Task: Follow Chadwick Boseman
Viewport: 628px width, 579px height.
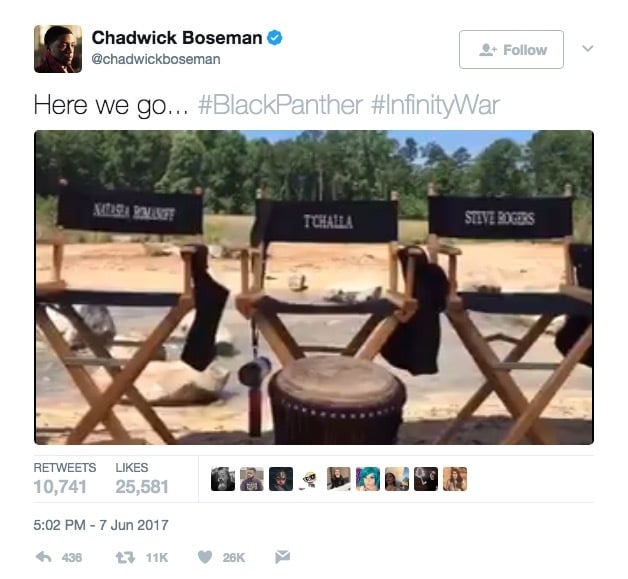Action: [511, 50]
